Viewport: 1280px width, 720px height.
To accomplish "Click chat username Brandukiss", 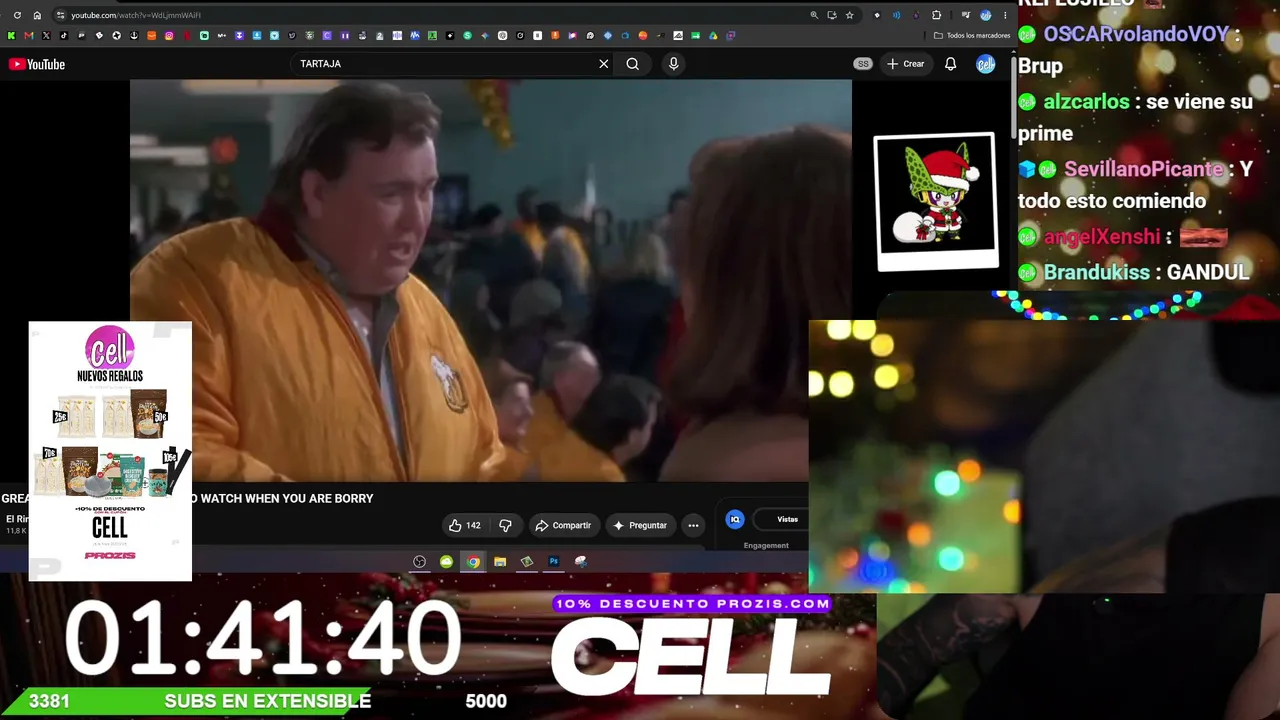I will [x=1097, y=272].
